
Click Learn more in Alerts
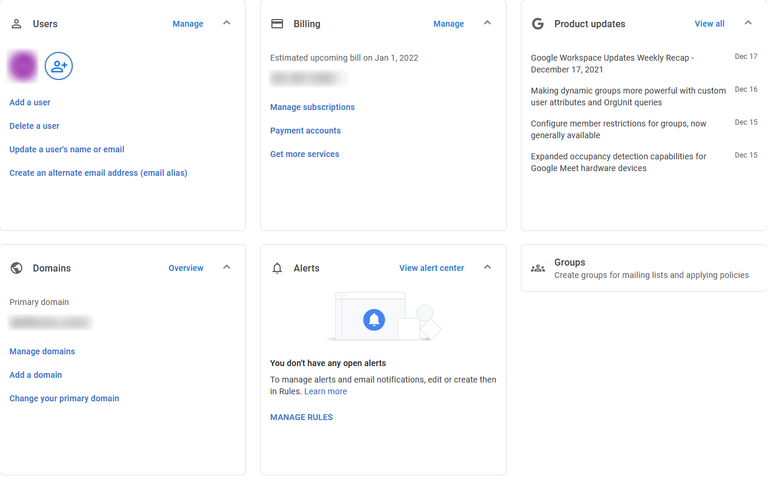tap(325, 391)
